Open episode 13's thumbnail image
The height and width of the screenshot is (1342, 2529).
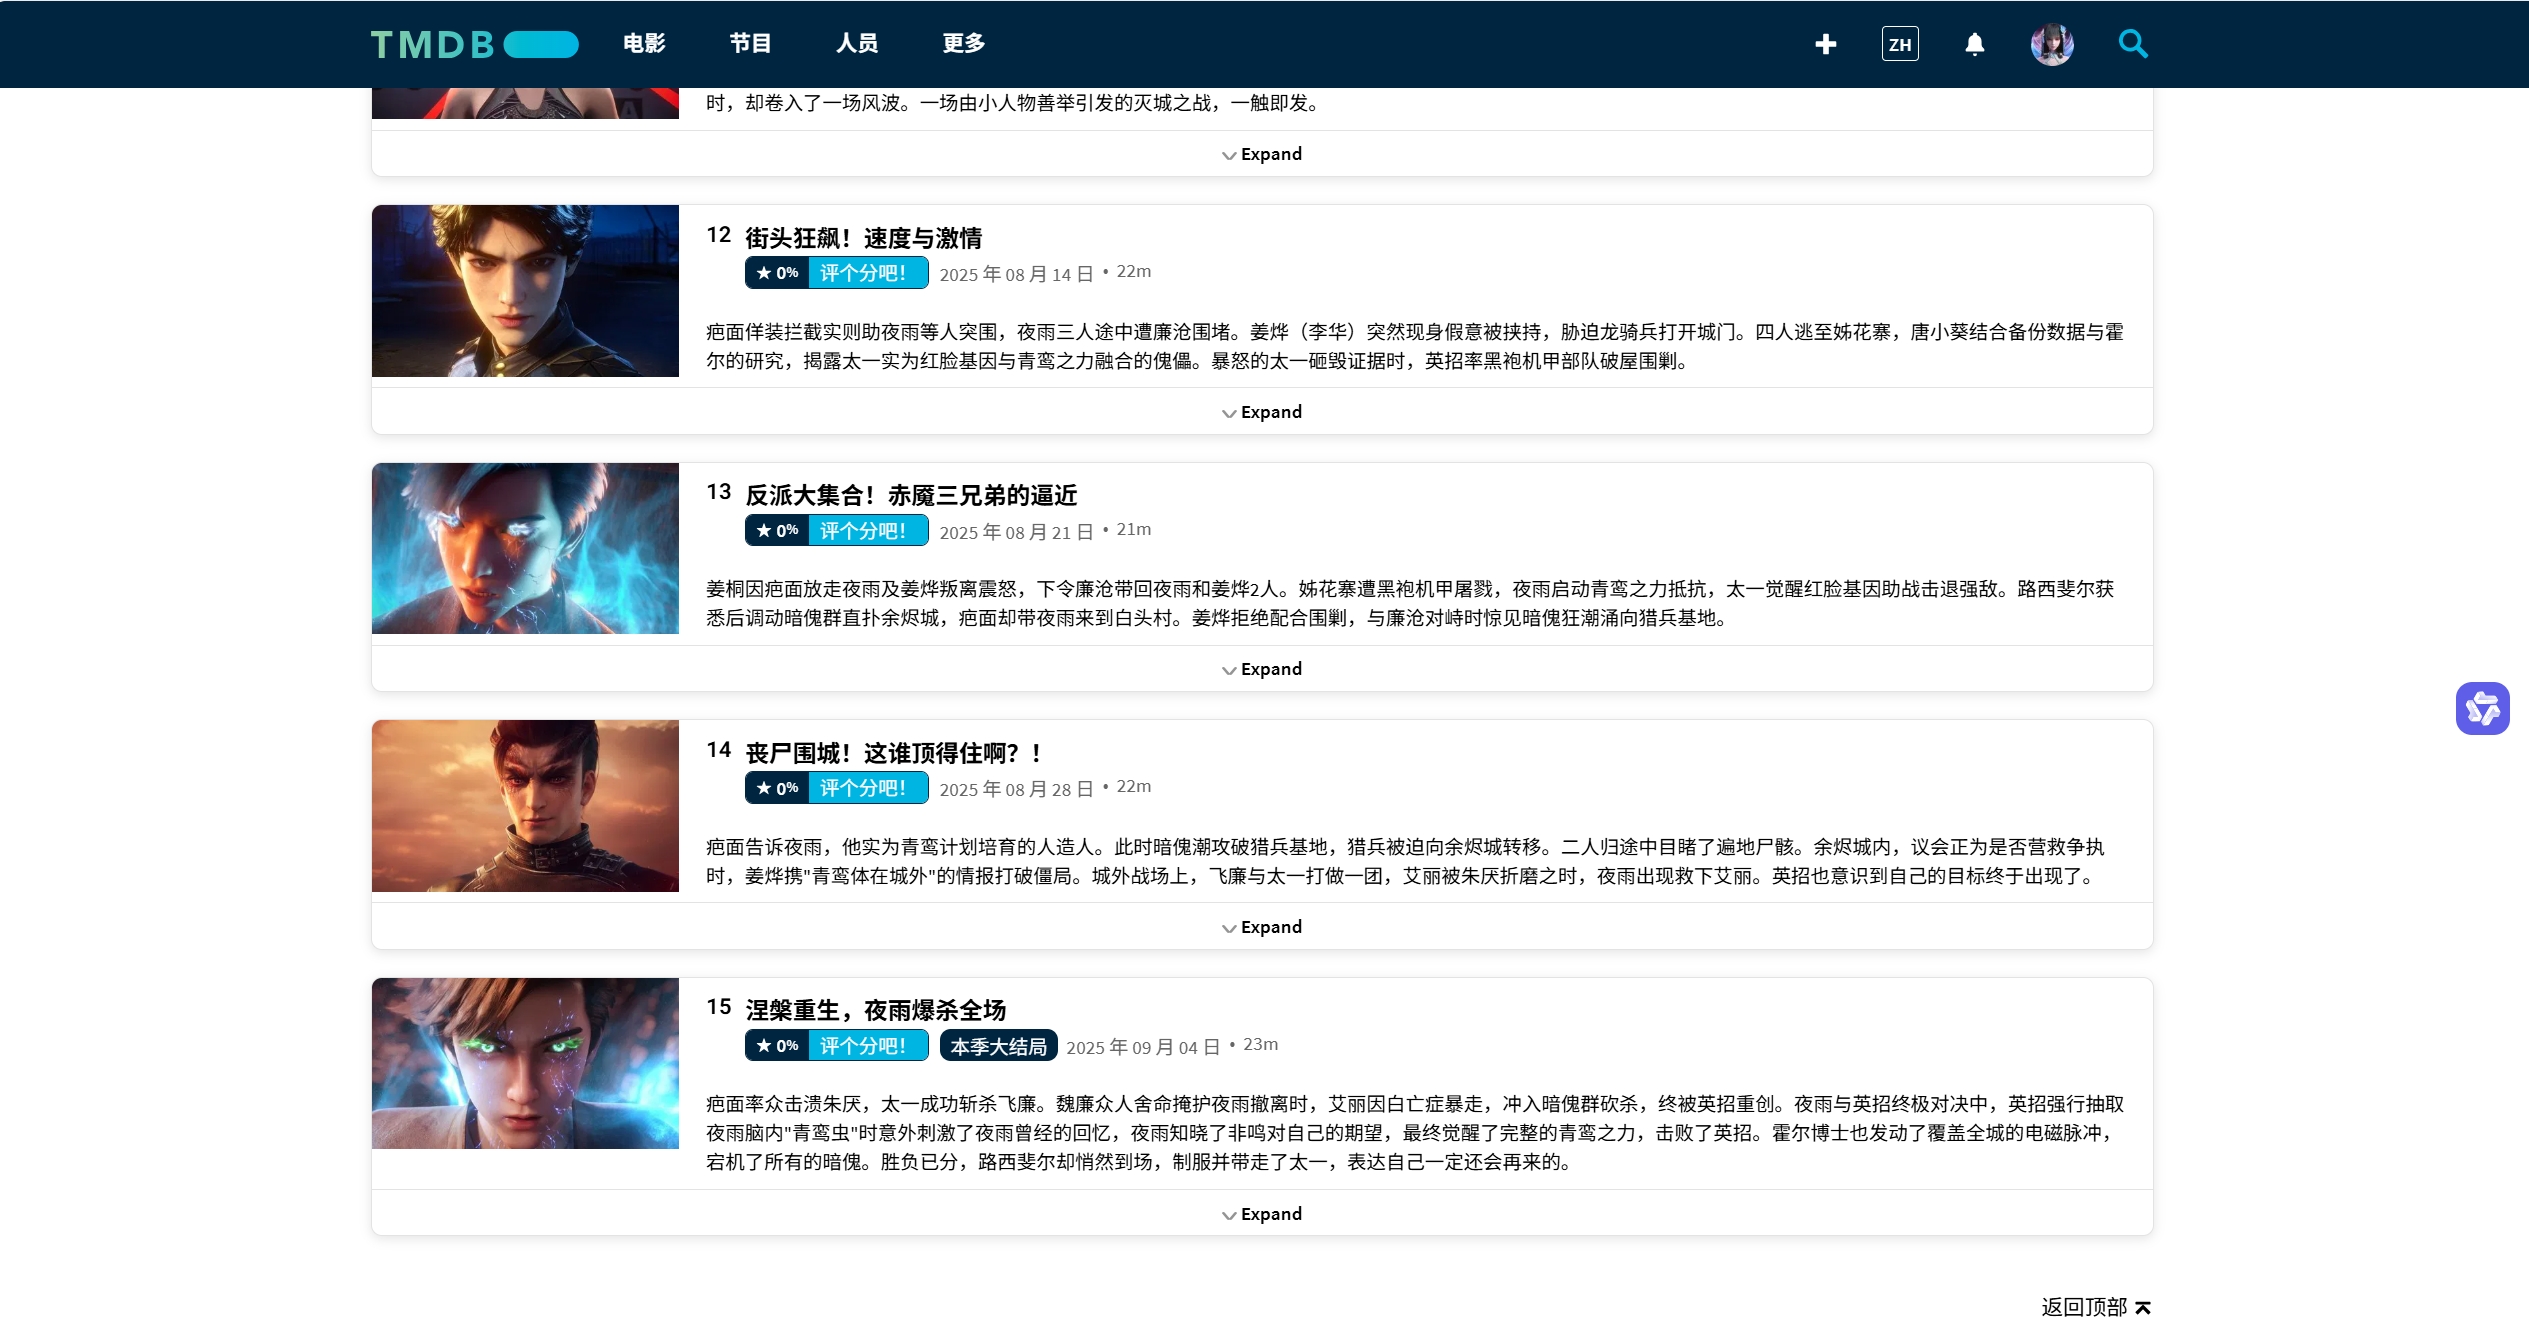click(525, 549)
